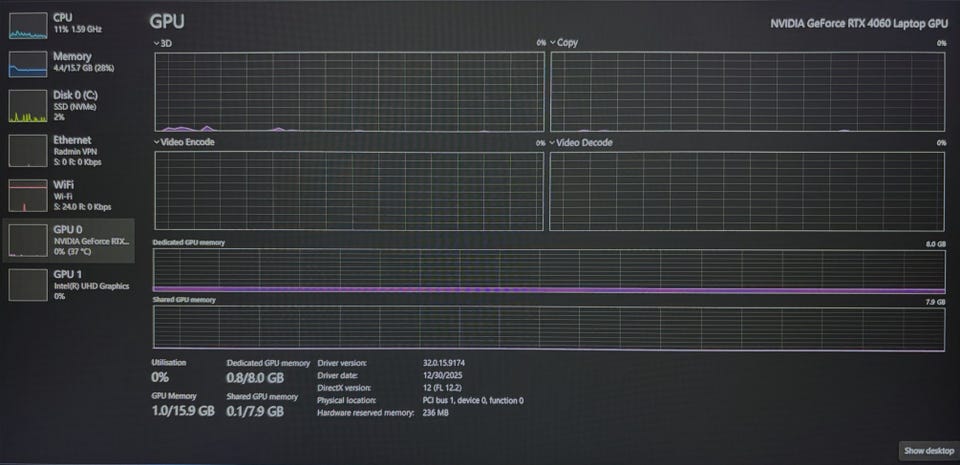This screenshot has width=960, height=465.
Task: Click the Video Encode graph area
Action: pyautogui.click(x=349, y=191)
